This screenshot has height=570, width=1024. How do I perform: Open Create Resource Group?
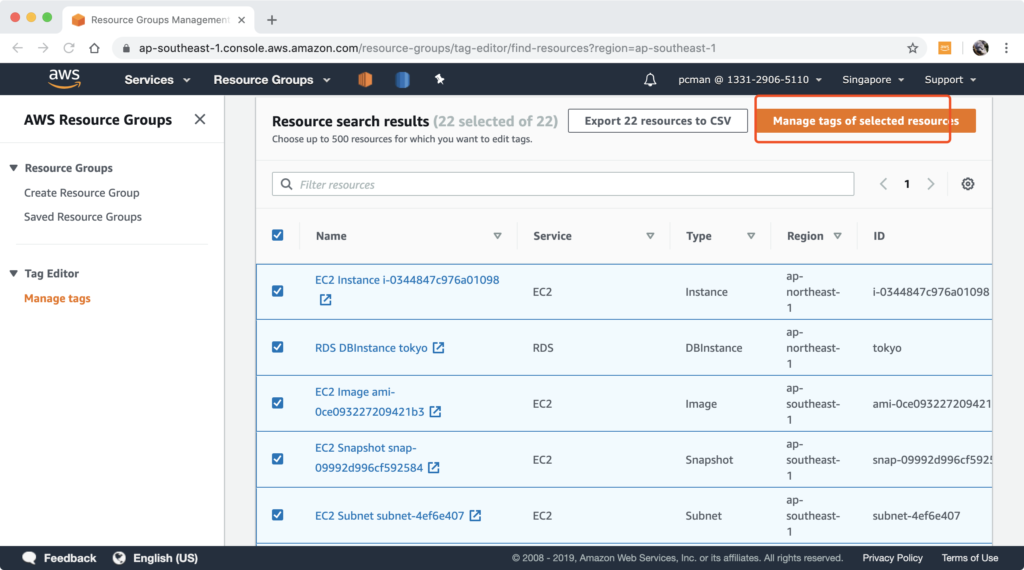[x=82, y=193]
